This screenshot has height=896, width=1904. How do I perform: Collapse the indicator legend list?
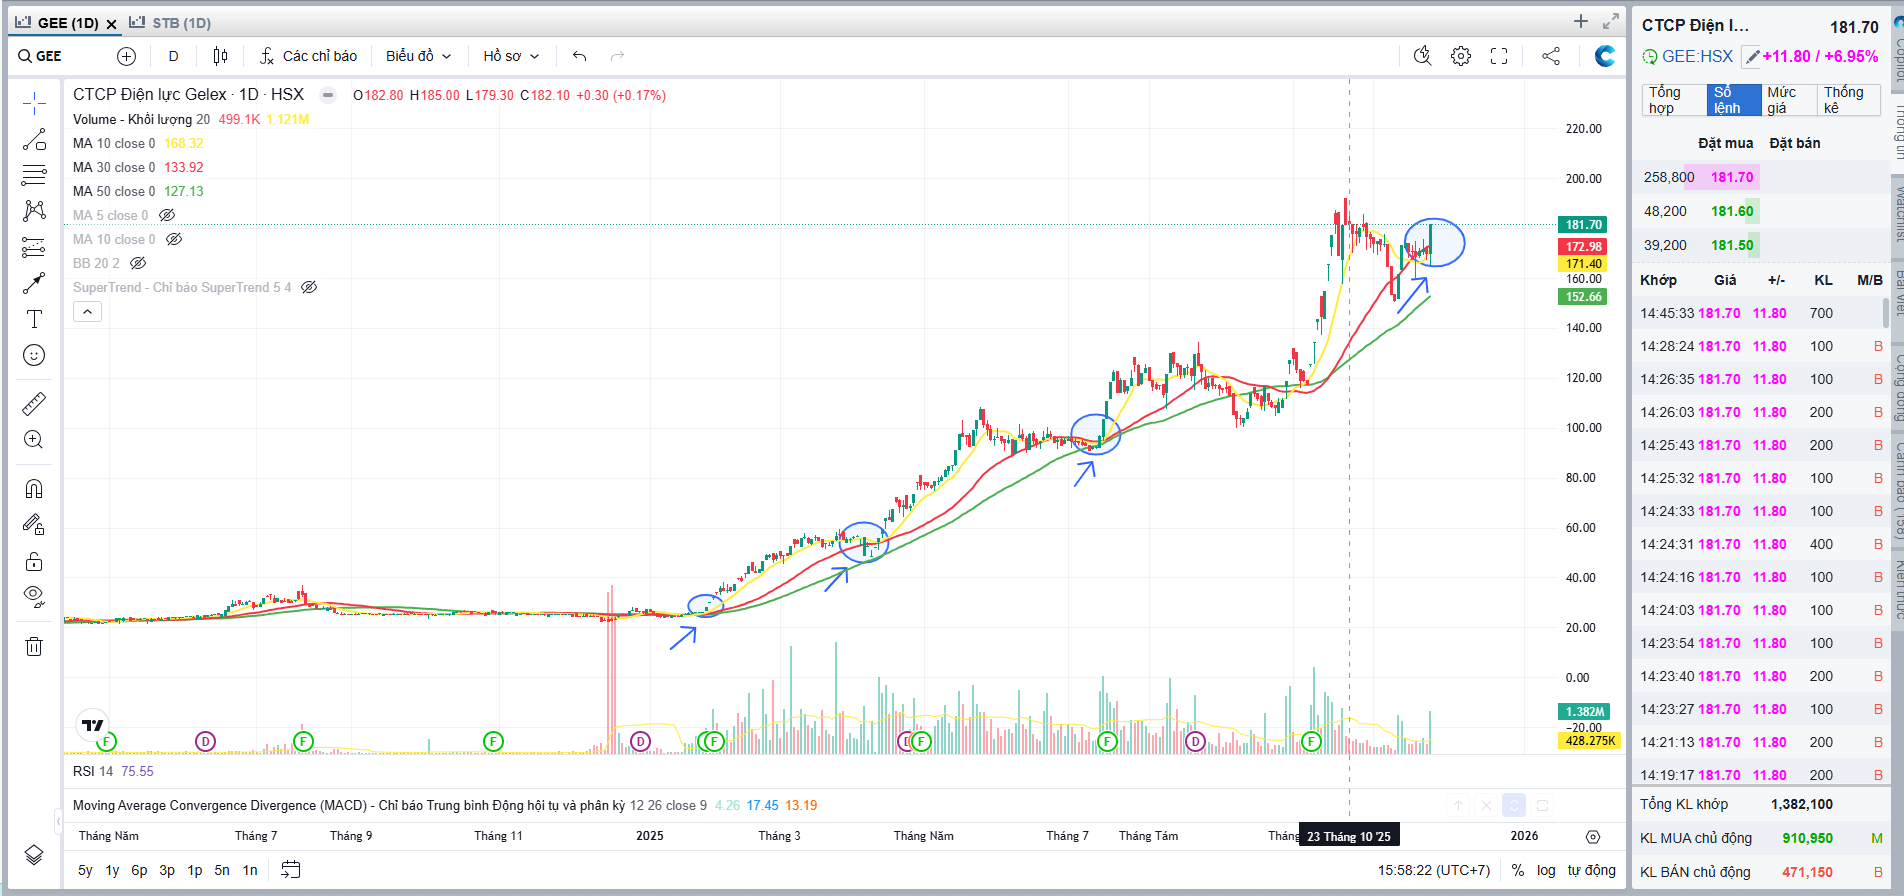pos(87,312)
